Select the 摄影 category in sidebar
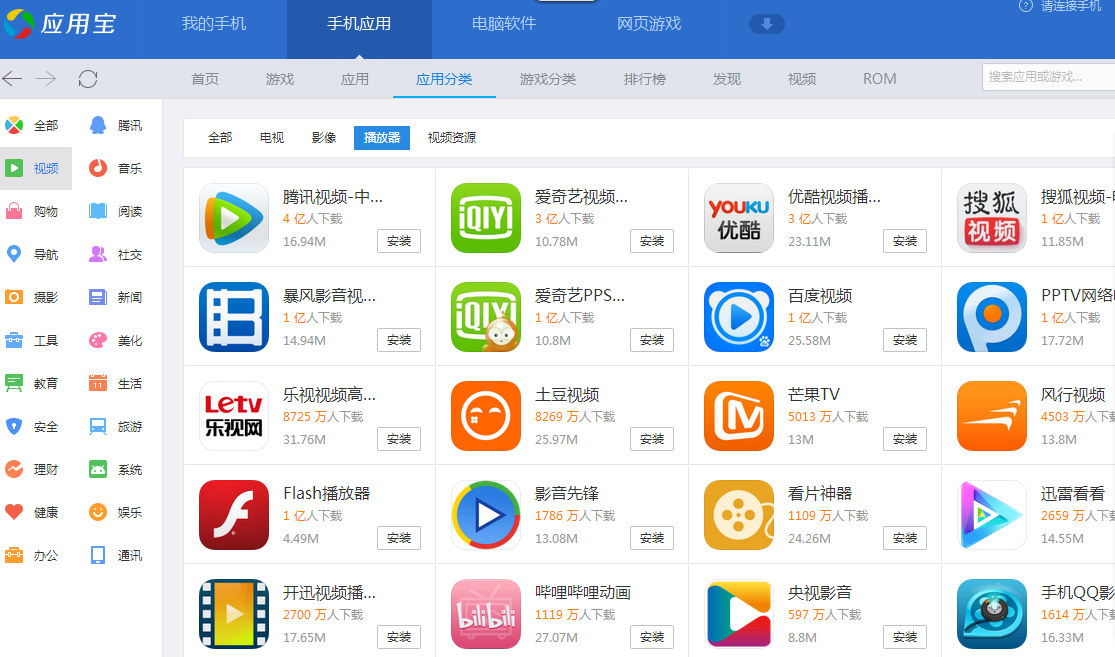Image resolution: width=1115 pixels, height=657 pixels. tap(31, 297)
